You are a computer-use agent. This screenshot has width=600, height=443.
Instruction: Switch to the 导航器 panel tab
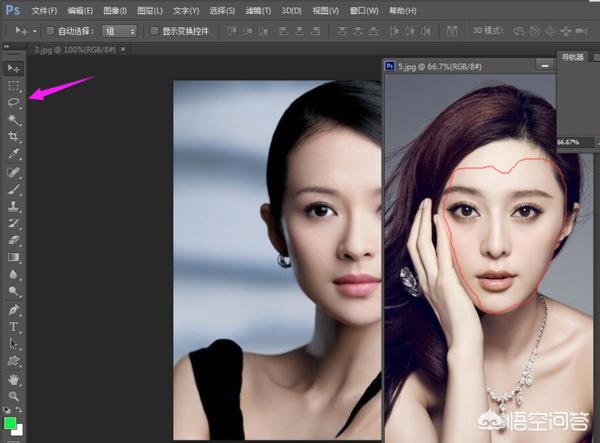[572, 57]
